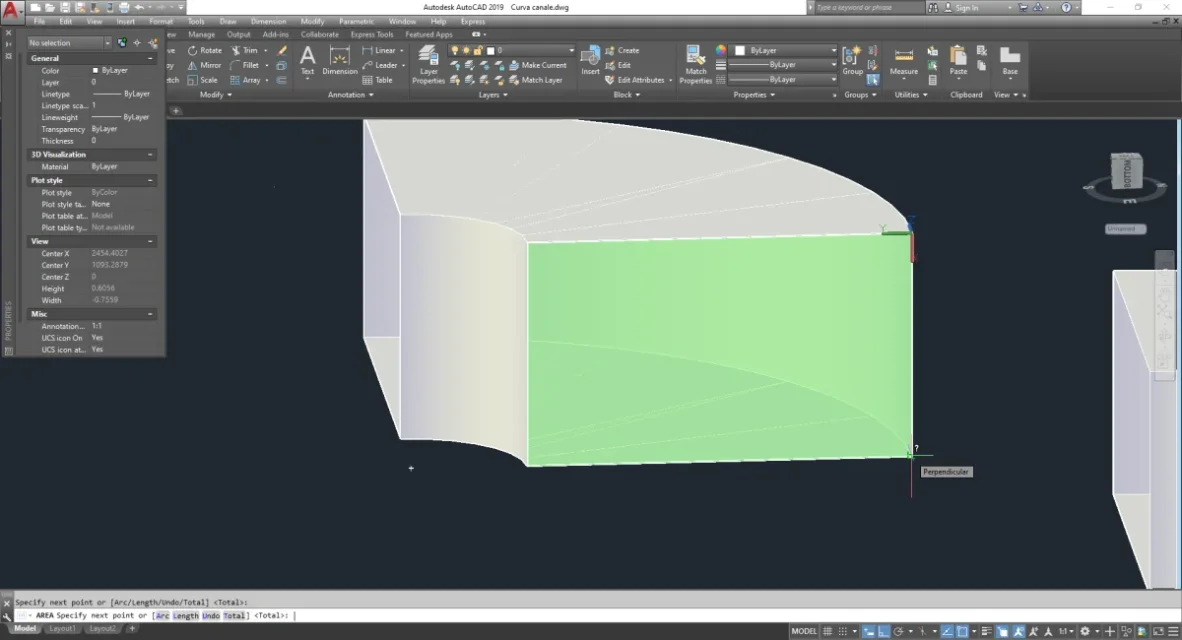This screenshot has height=640, width=1182.
Task: Click the Paste button
Action: coord(958,62)
